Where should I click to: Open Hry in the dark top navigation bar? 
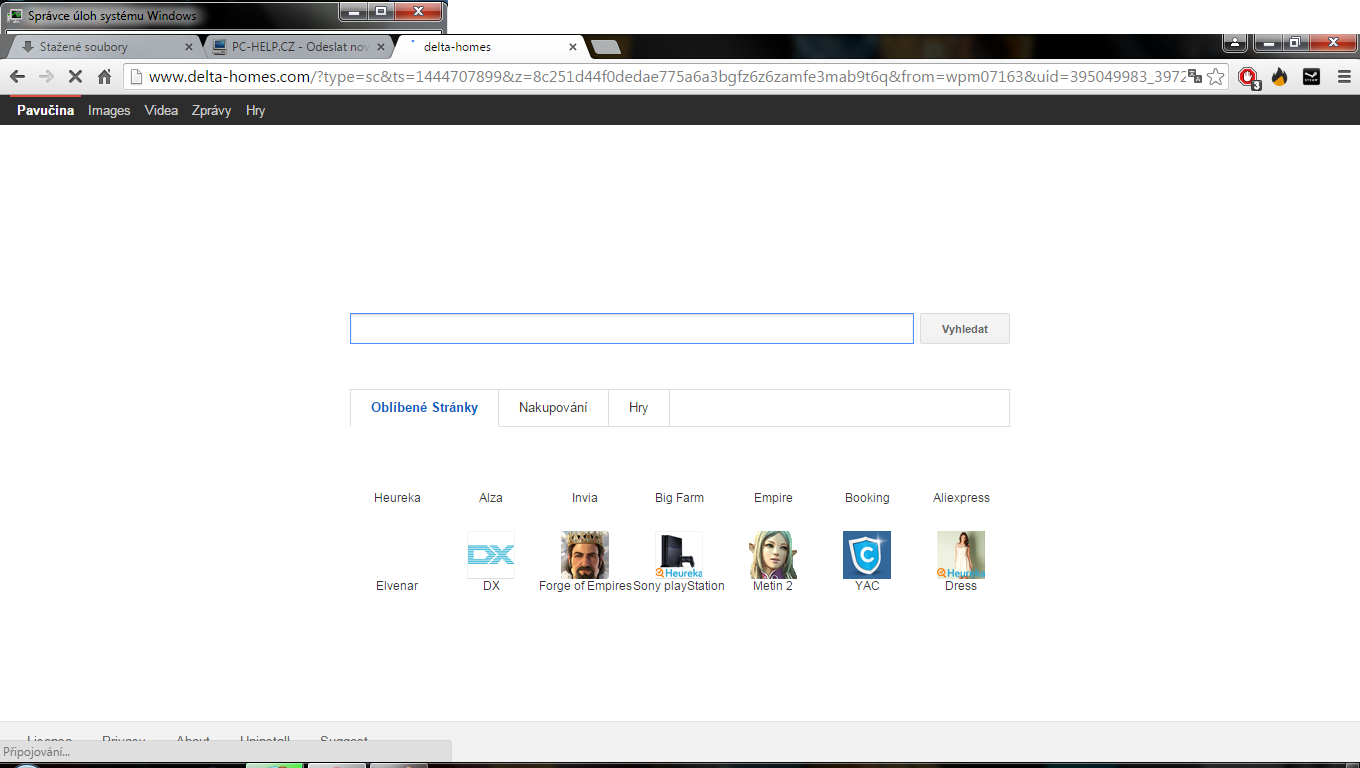coord(255,111)
